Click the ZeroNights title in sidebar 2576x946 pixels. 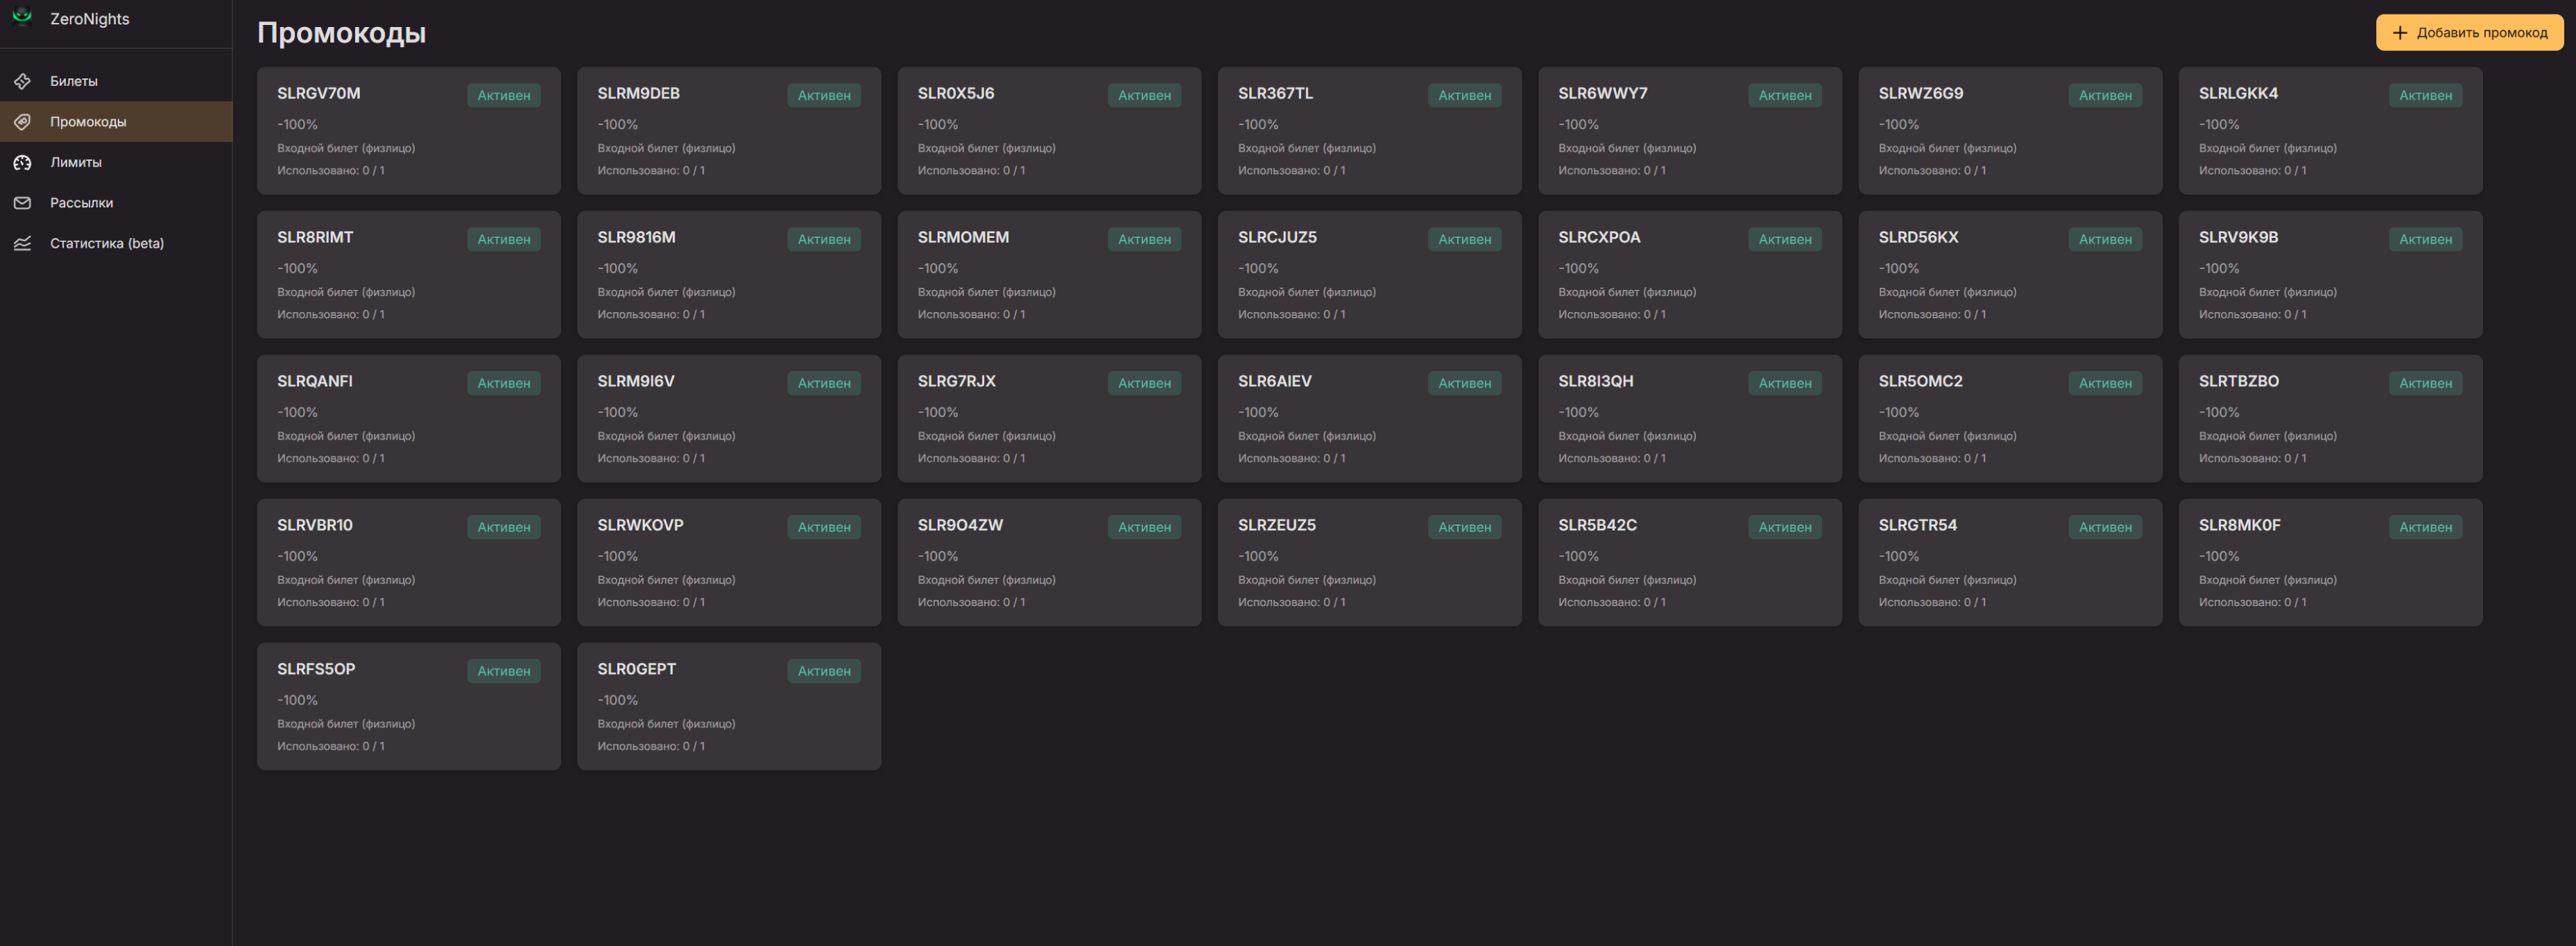90,19
